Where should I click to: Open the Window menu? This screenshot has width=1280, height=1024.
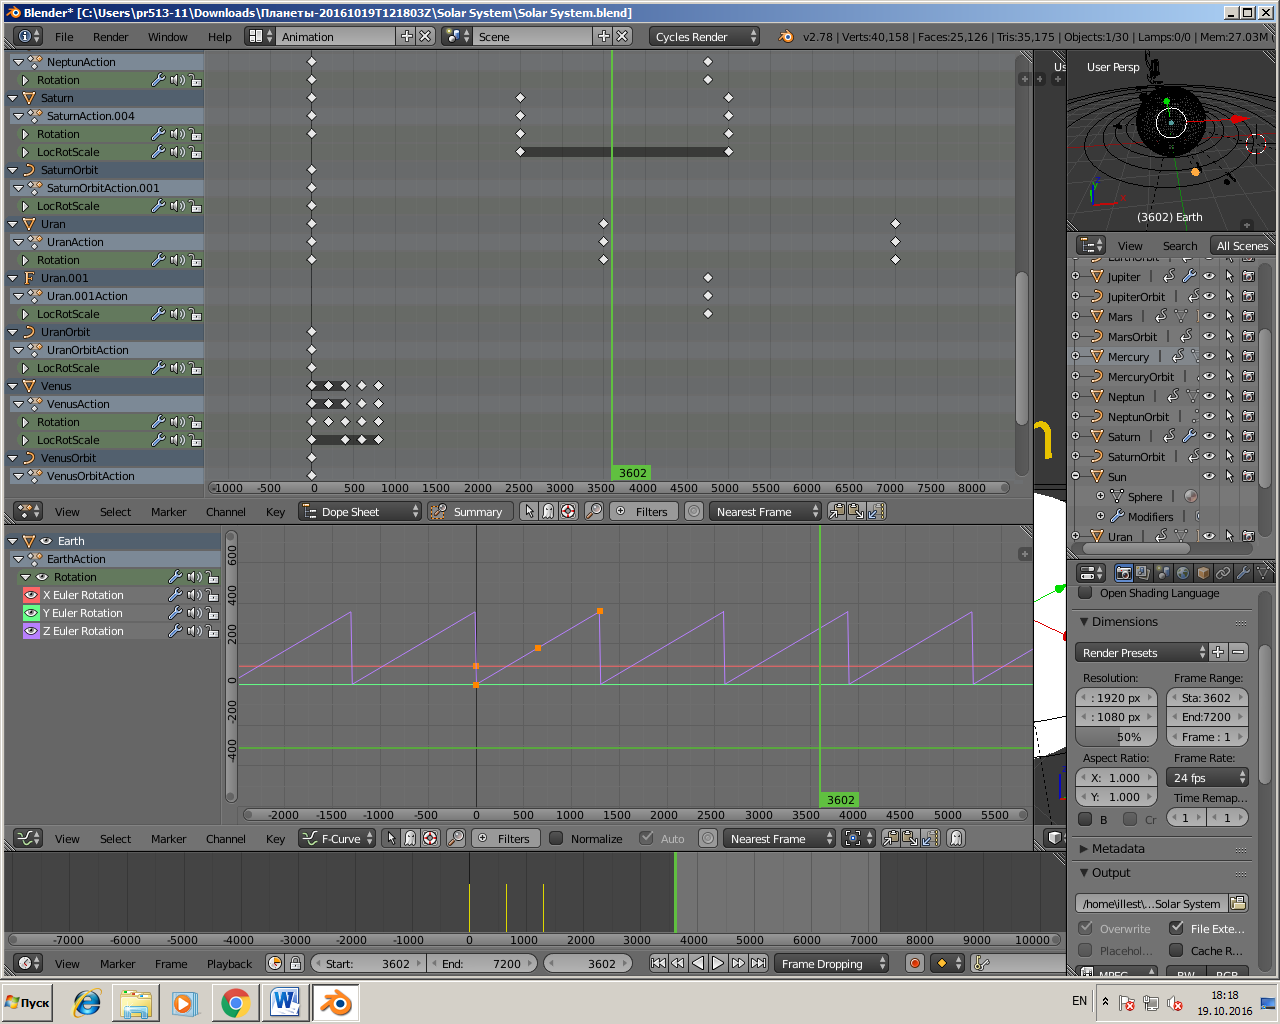click(x=167, y=37)
